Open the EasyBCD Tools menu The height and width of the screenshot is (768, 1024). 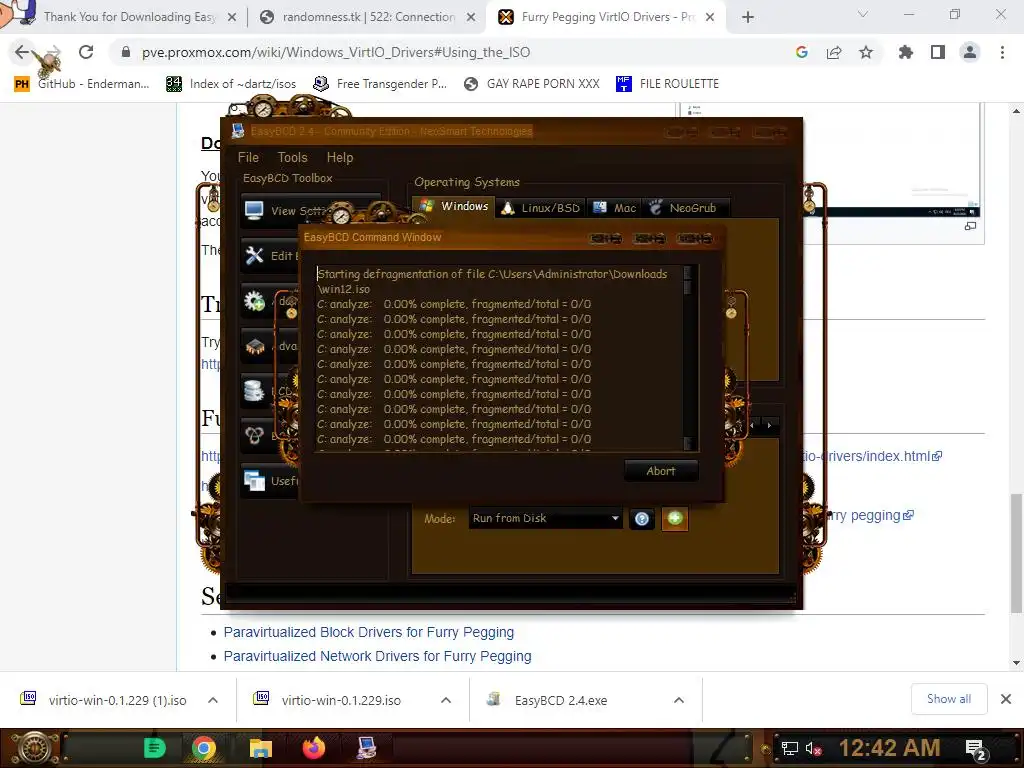tap(292, 157)
